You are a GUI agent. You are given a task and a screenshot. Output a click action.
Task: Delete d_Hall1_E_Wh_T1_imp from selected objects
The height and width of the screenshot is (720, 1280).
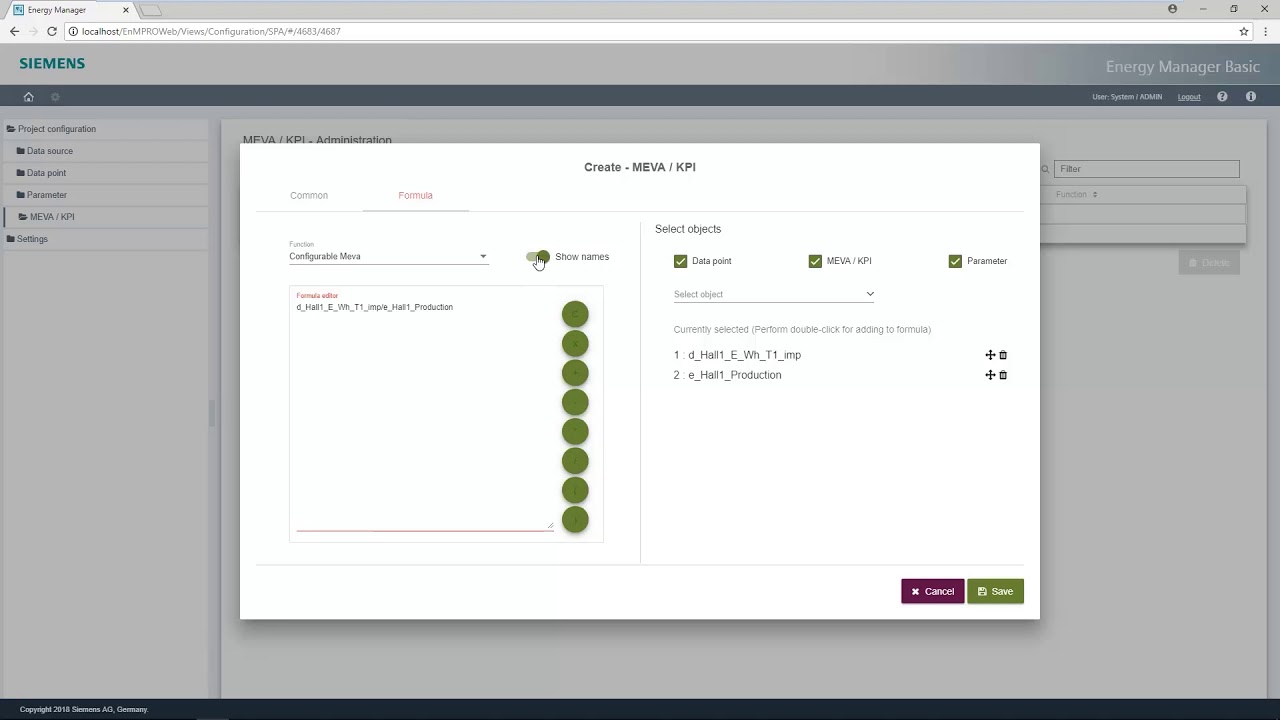1003,355
